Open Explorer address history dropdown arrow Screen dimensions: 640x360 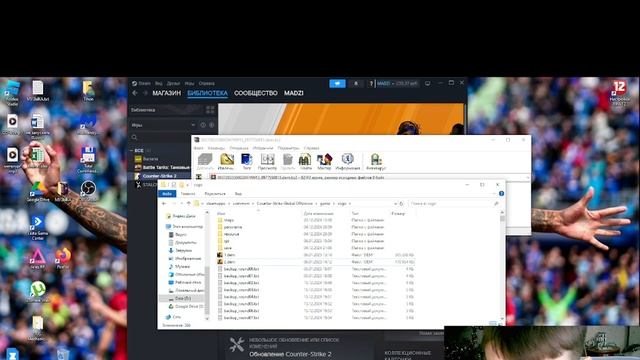click(395, 203)
